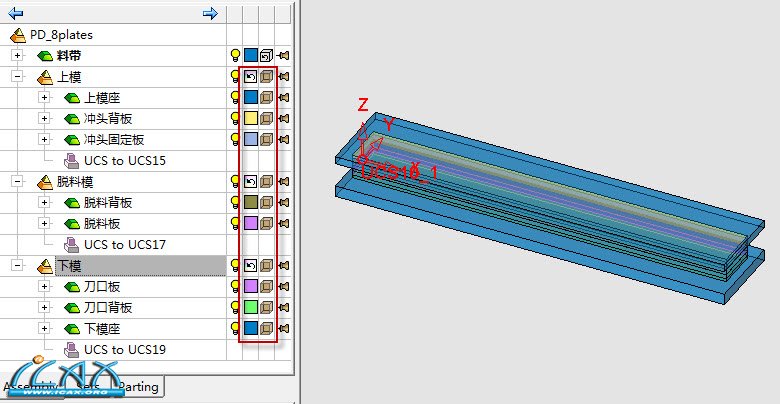Click the pin icon in the 下模座 row
The height and width of the screenshot is (404, 780).
pyautogui.click(x=283, y=328)
